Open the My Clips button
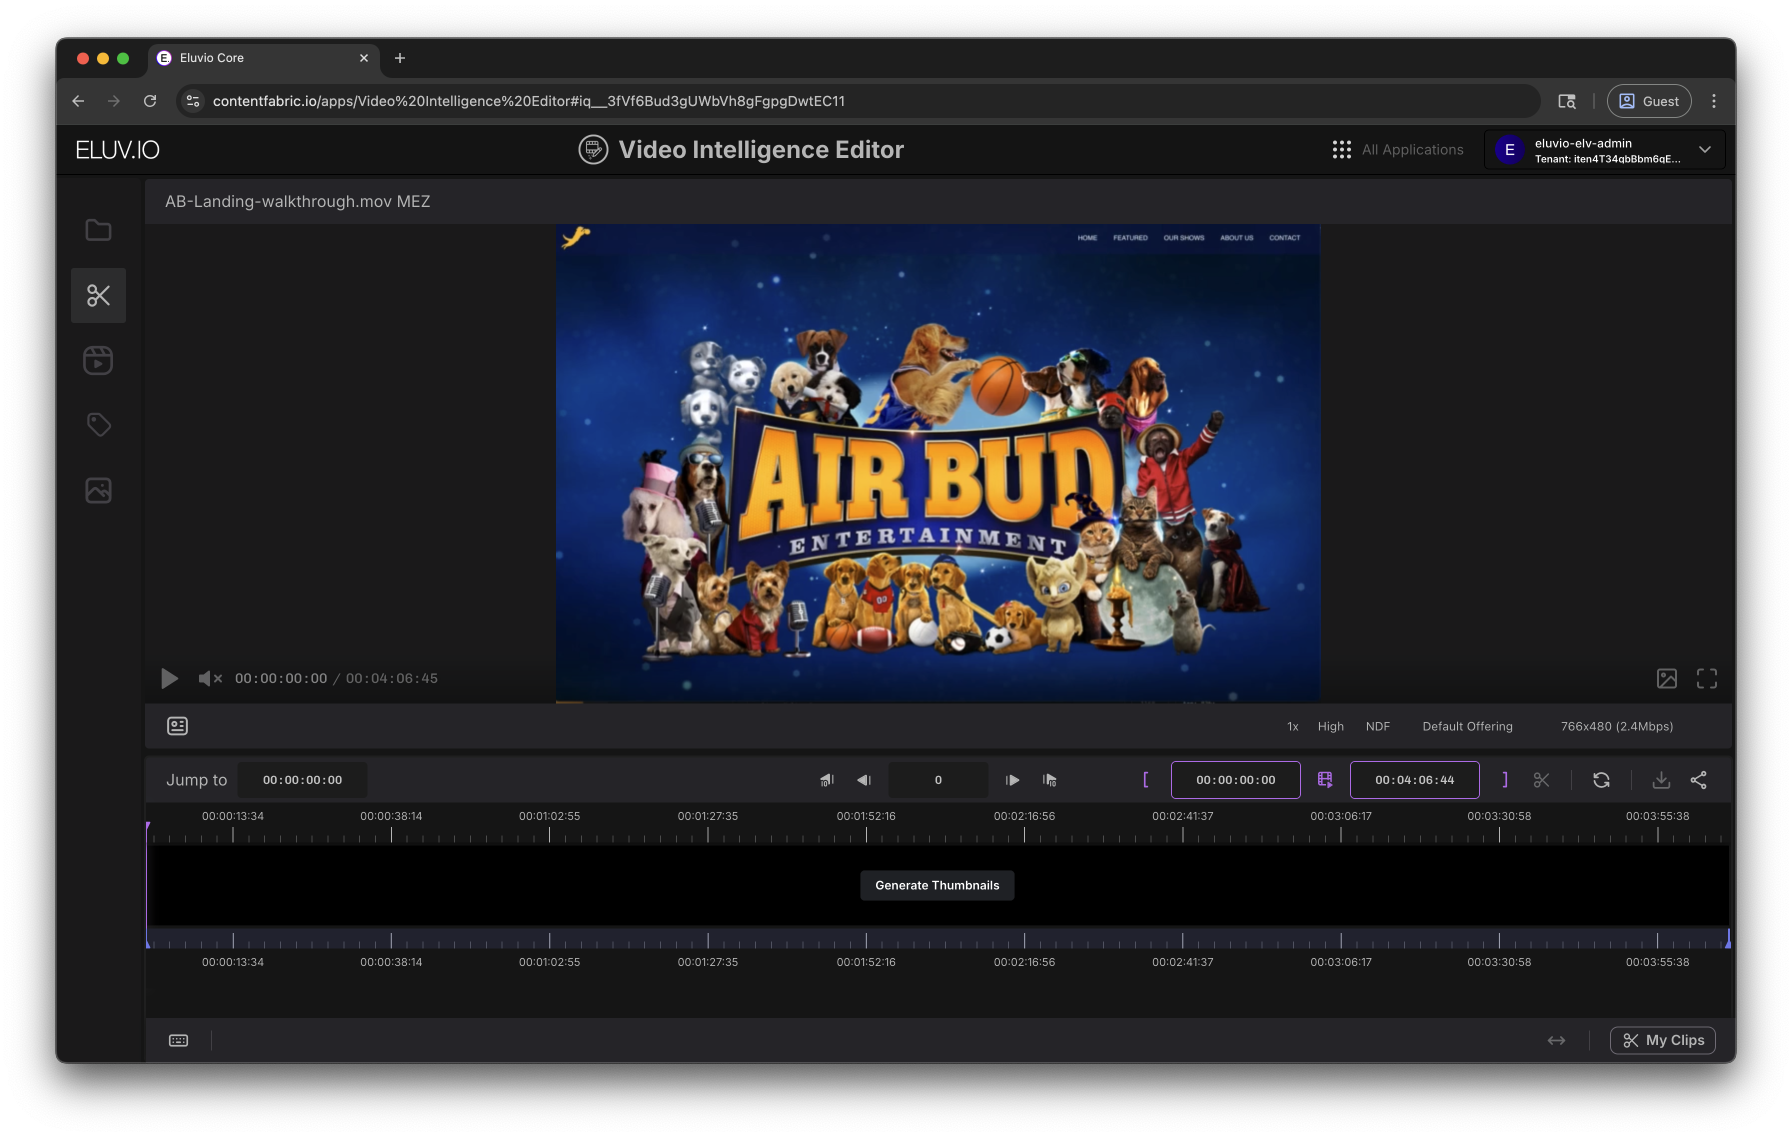1792x1137 pixels. 1663,1041
